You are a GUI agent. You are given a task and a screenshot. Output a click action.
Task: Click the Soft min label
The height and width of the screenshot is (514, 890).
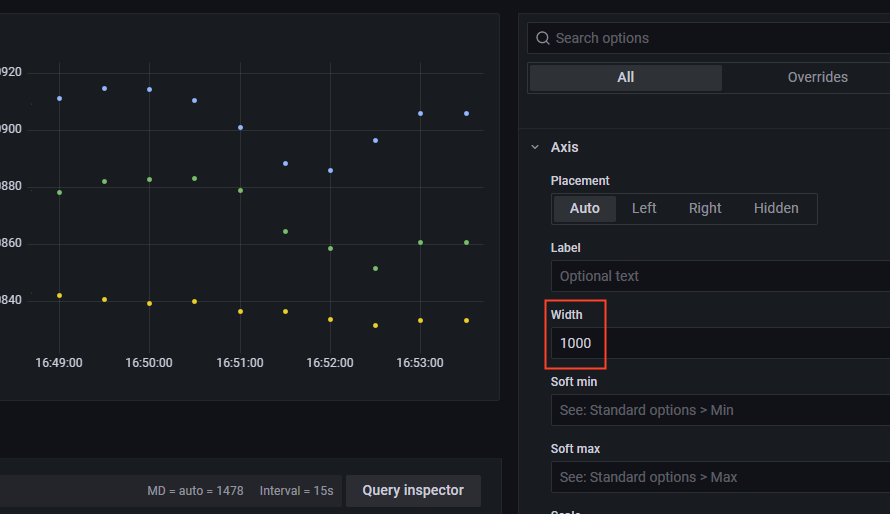point(574,382)
